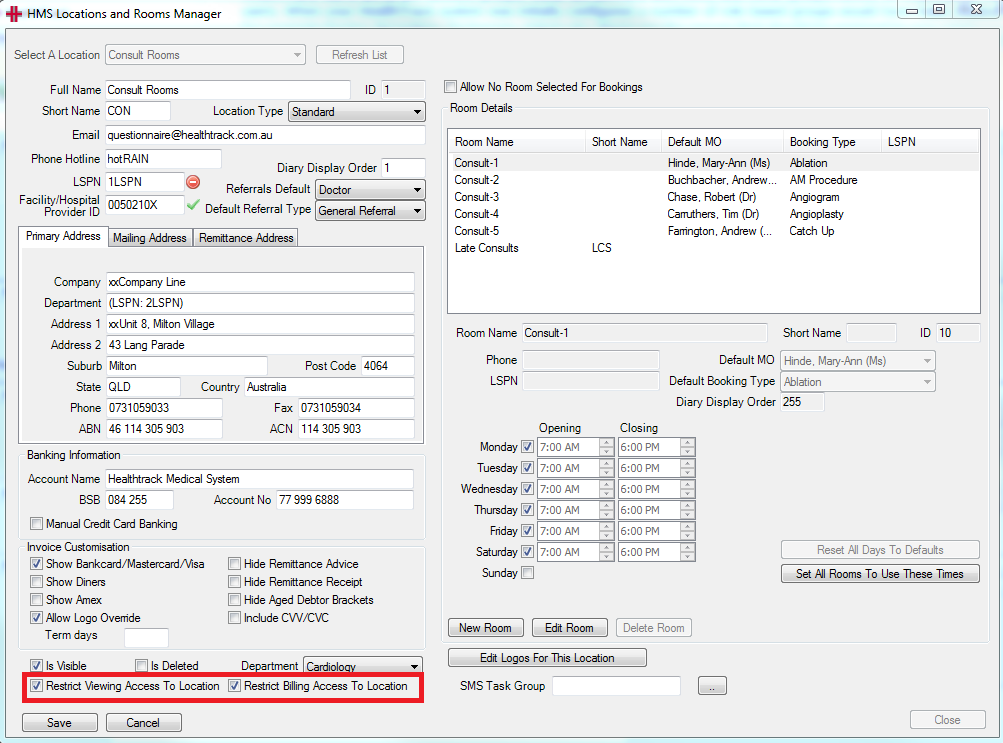Open the Select A Location dropdown
This screenshot has height=743, width=1003.
pyautogui.click(x=205, y=55)
